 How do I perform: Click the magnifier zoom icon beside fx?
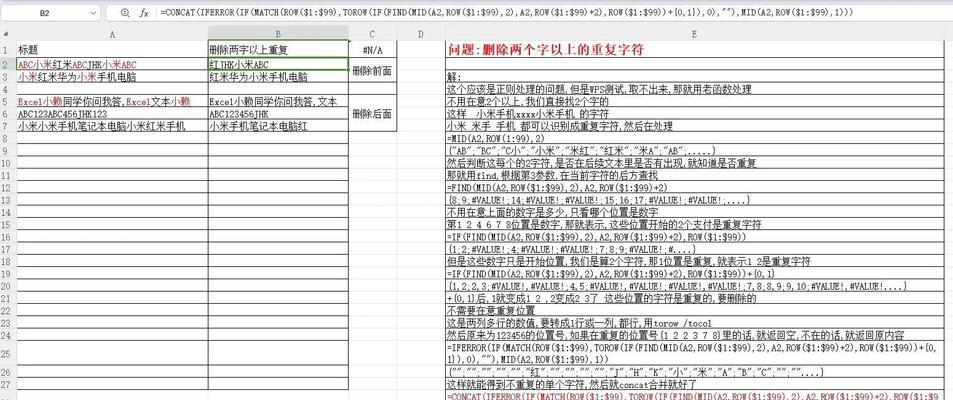coord(125,12)
